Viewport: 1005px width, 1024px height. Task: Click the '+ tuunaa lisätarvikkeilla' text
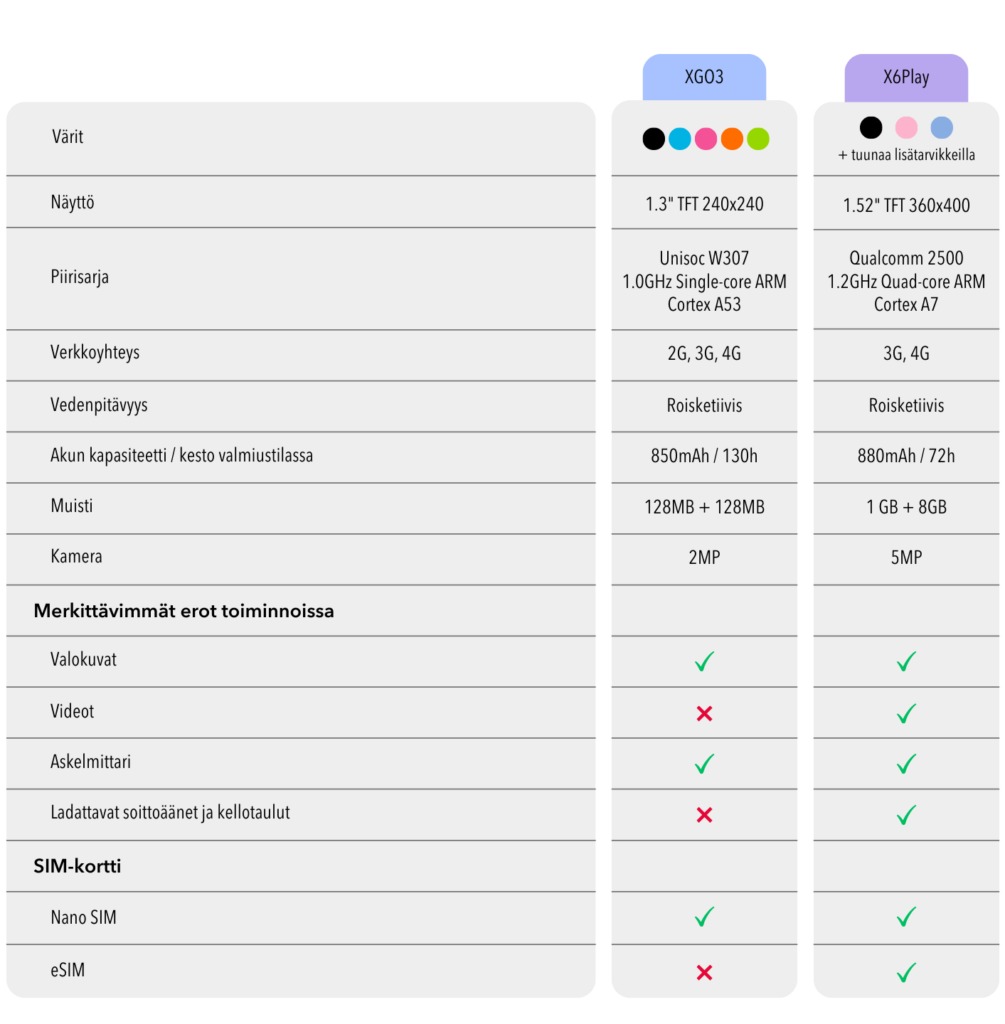(x=906, y=155)
